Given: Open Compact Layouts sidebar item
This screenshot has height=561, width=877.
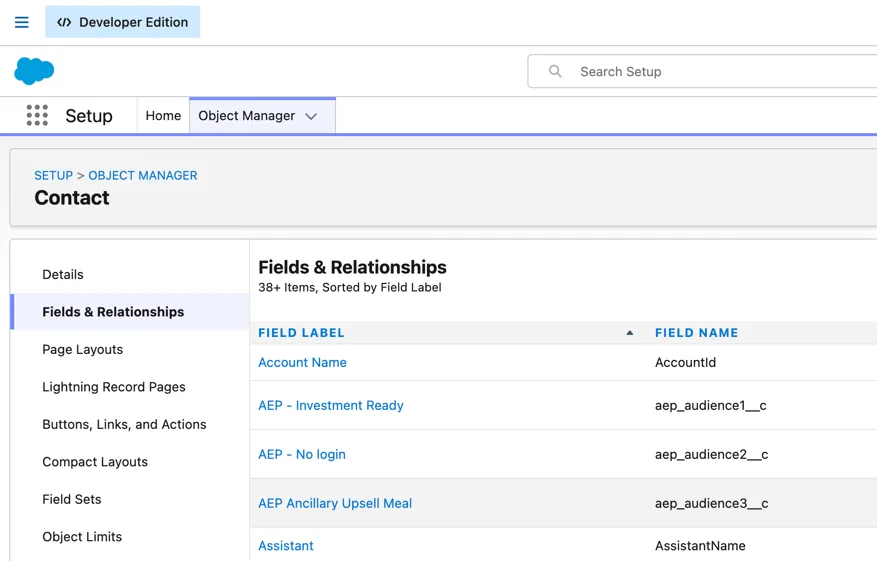Looking at the screenshot, I should (x=95, y=462).
